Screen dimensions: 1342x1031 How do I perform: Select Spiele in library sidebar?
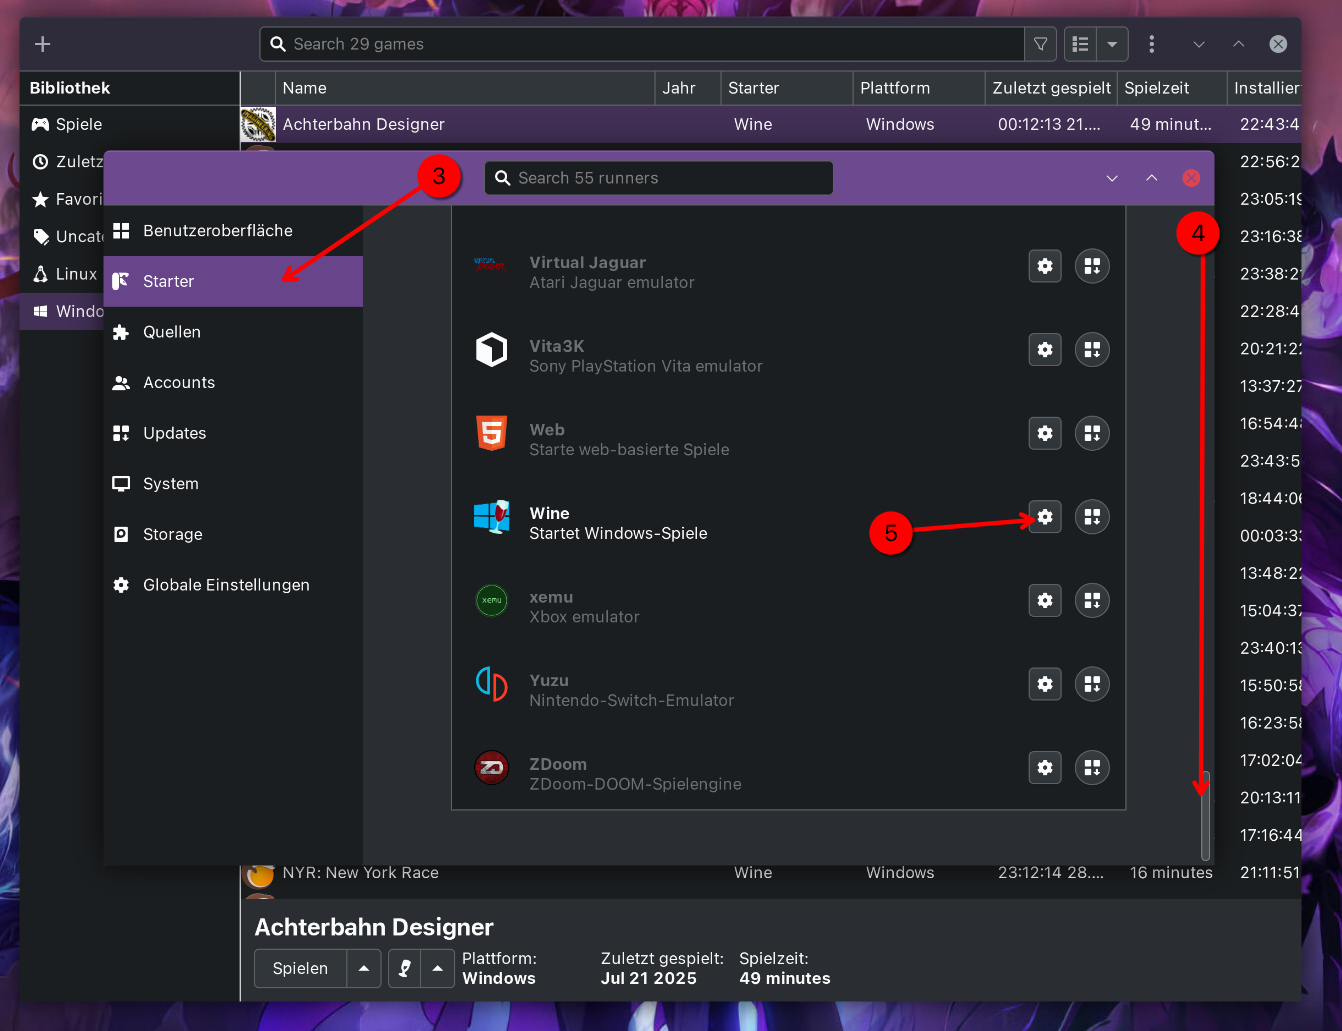click(130, 124)
